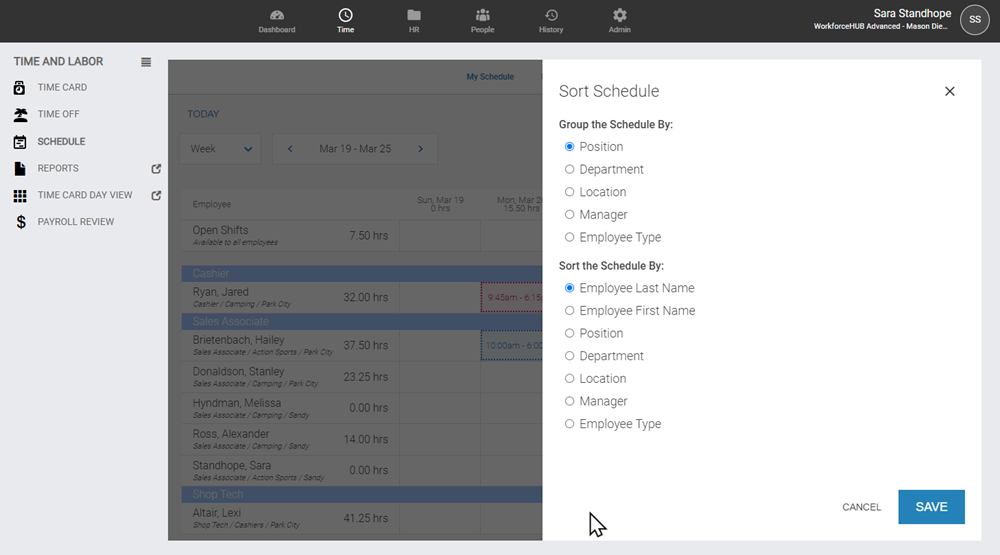The height and width of the screenshot is (555, 1000).
Task: Collapse sidebar with hamburger menu icon
Action: pos(146,62)
